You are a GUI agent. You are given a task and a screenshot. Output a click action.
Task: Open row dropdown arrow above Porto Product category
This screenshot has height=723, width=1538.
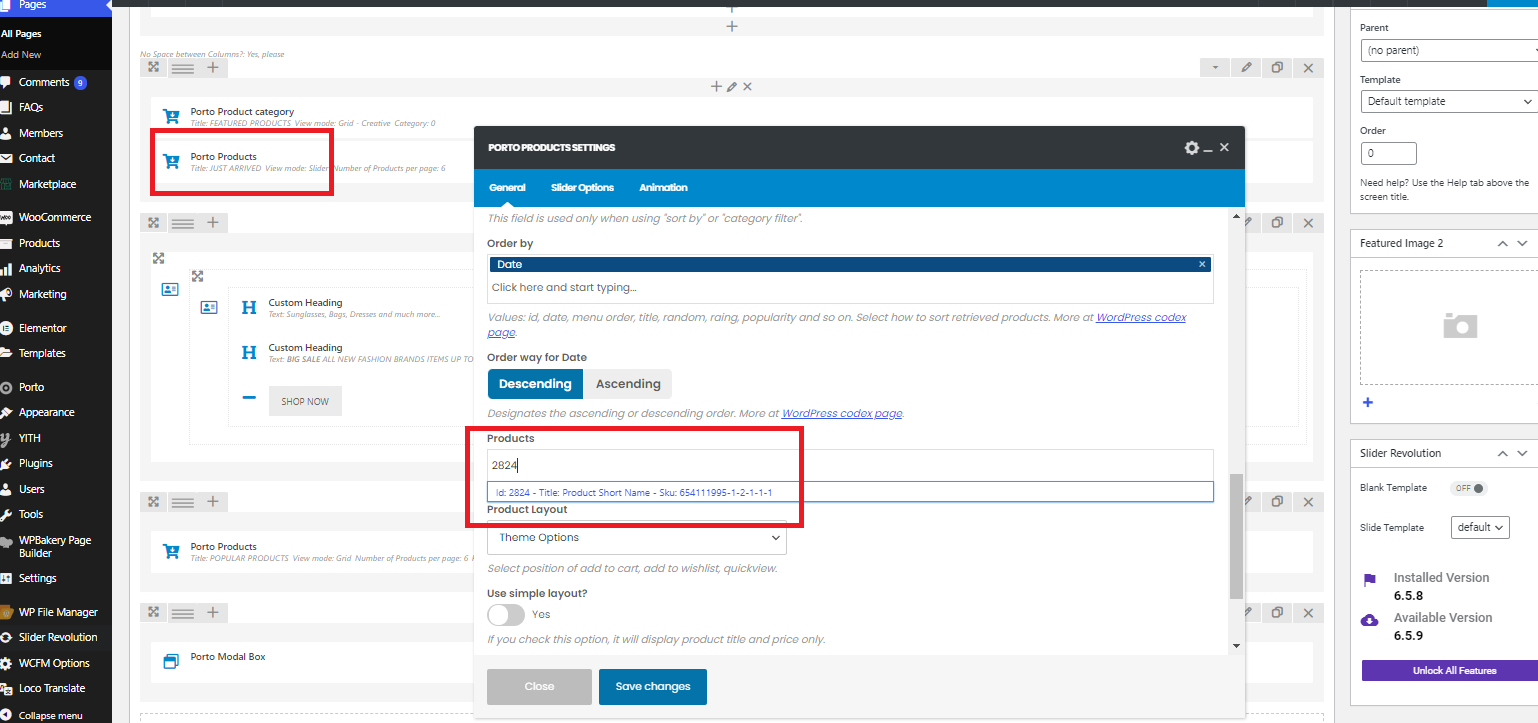[x=1215, y=68]
